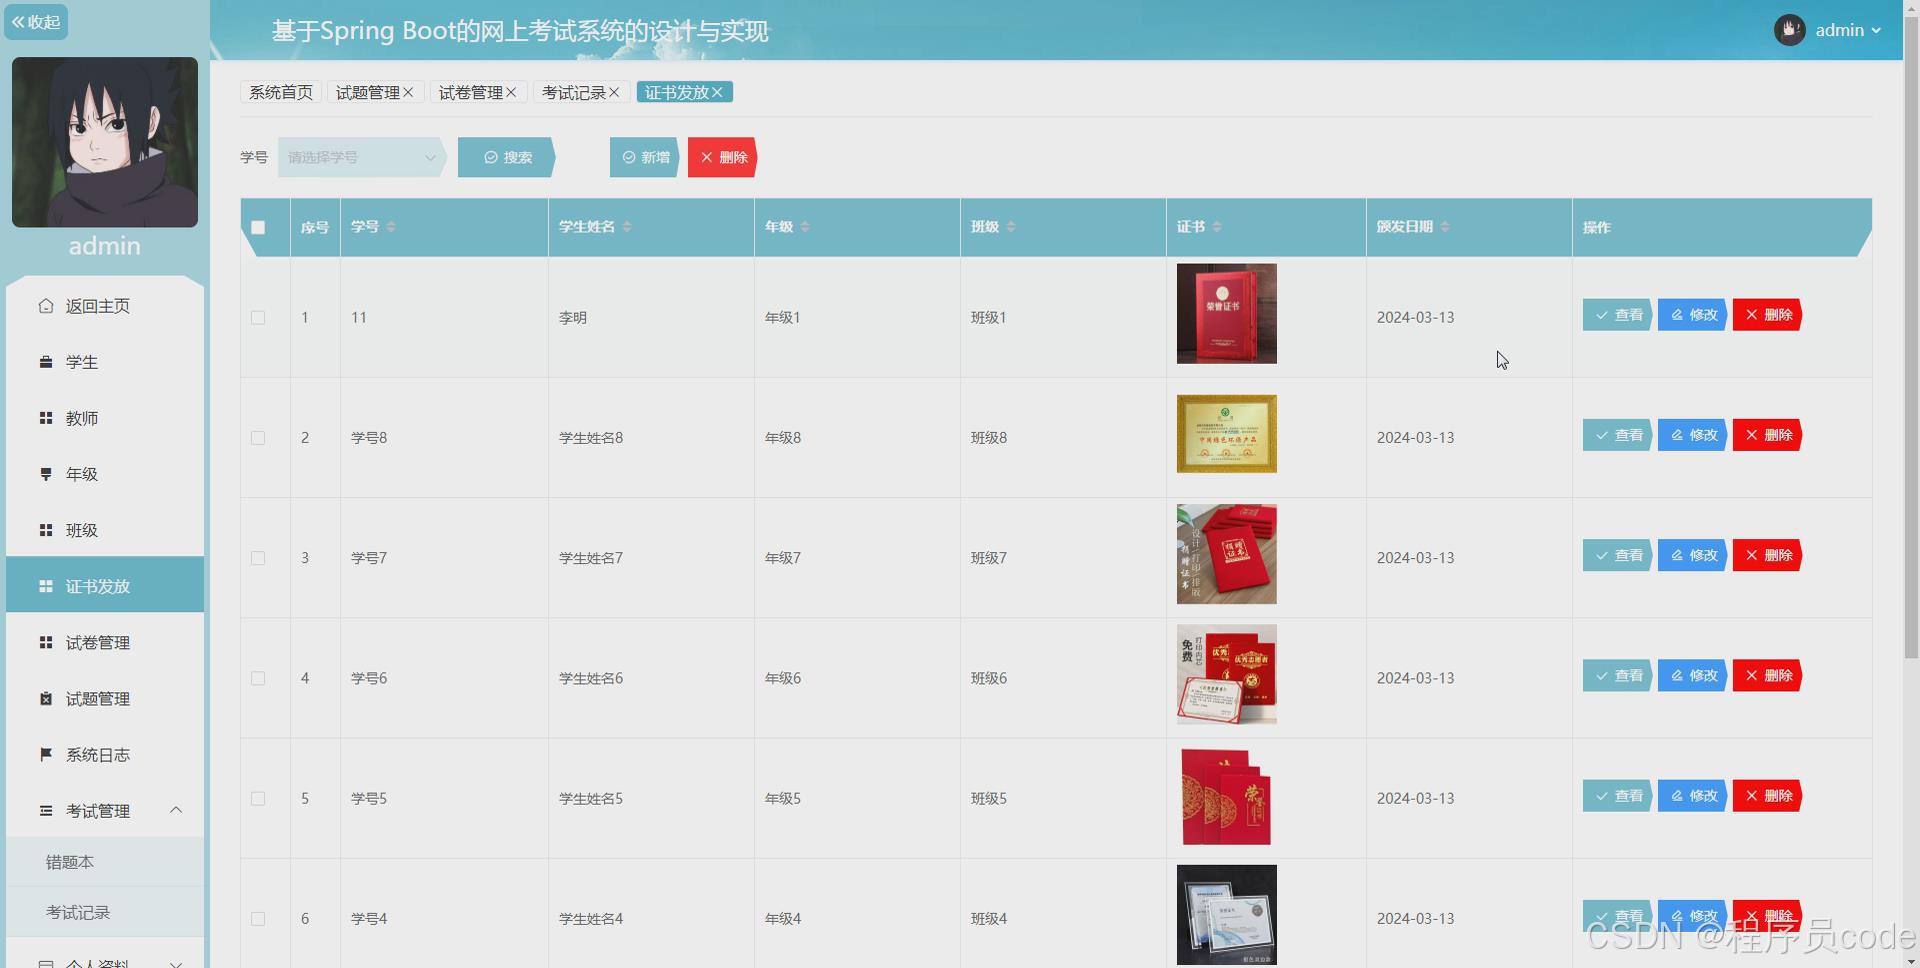Open the 系统首页 tab
This screenshot has width=1920, height=968.
pos(281,92)
